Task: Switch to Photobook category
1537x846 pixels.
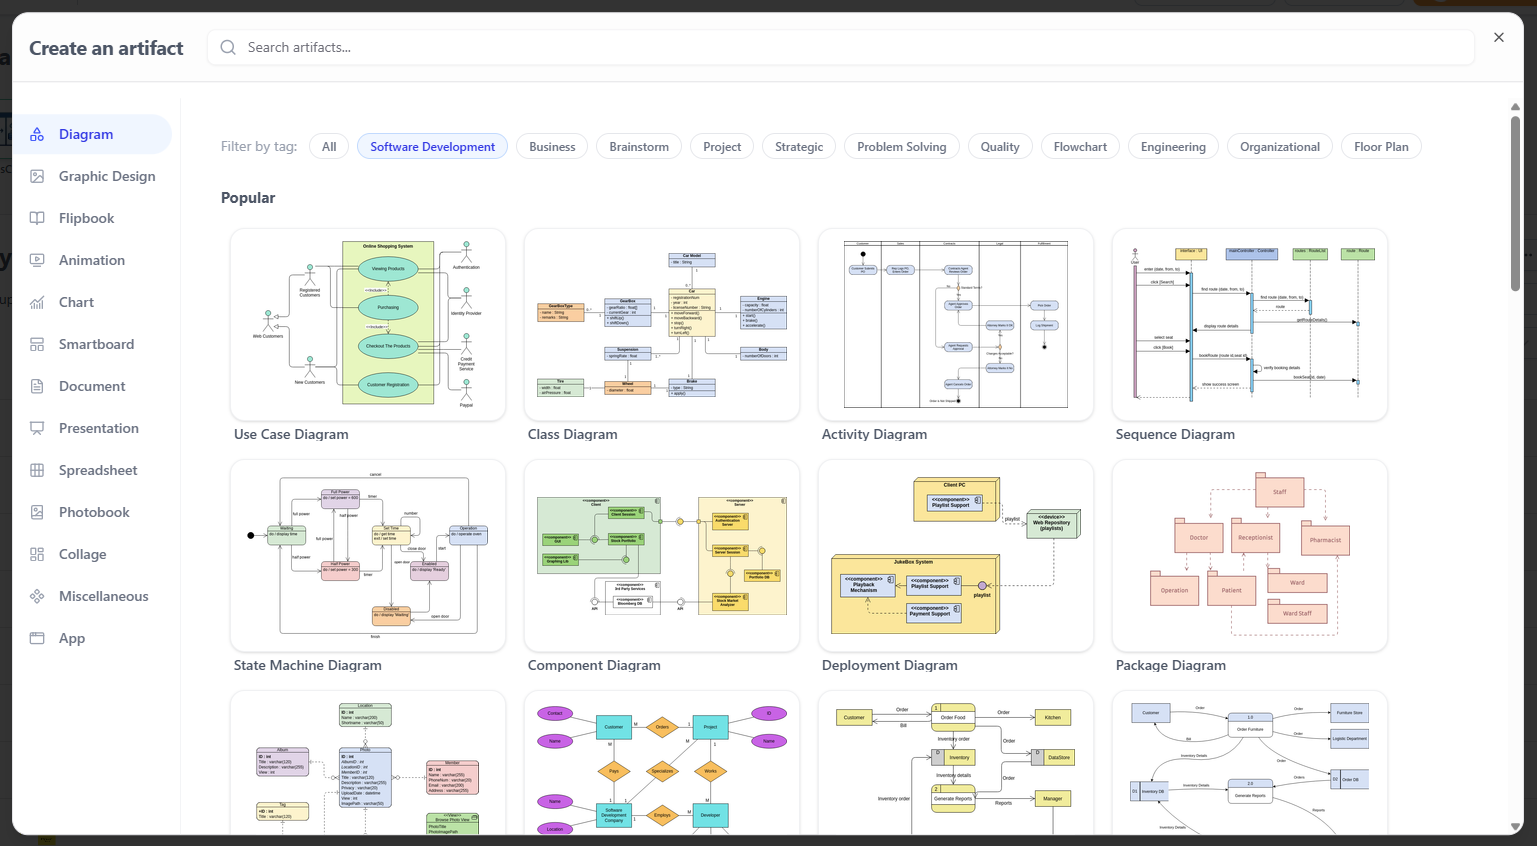Action: click(x=93, y=512)
